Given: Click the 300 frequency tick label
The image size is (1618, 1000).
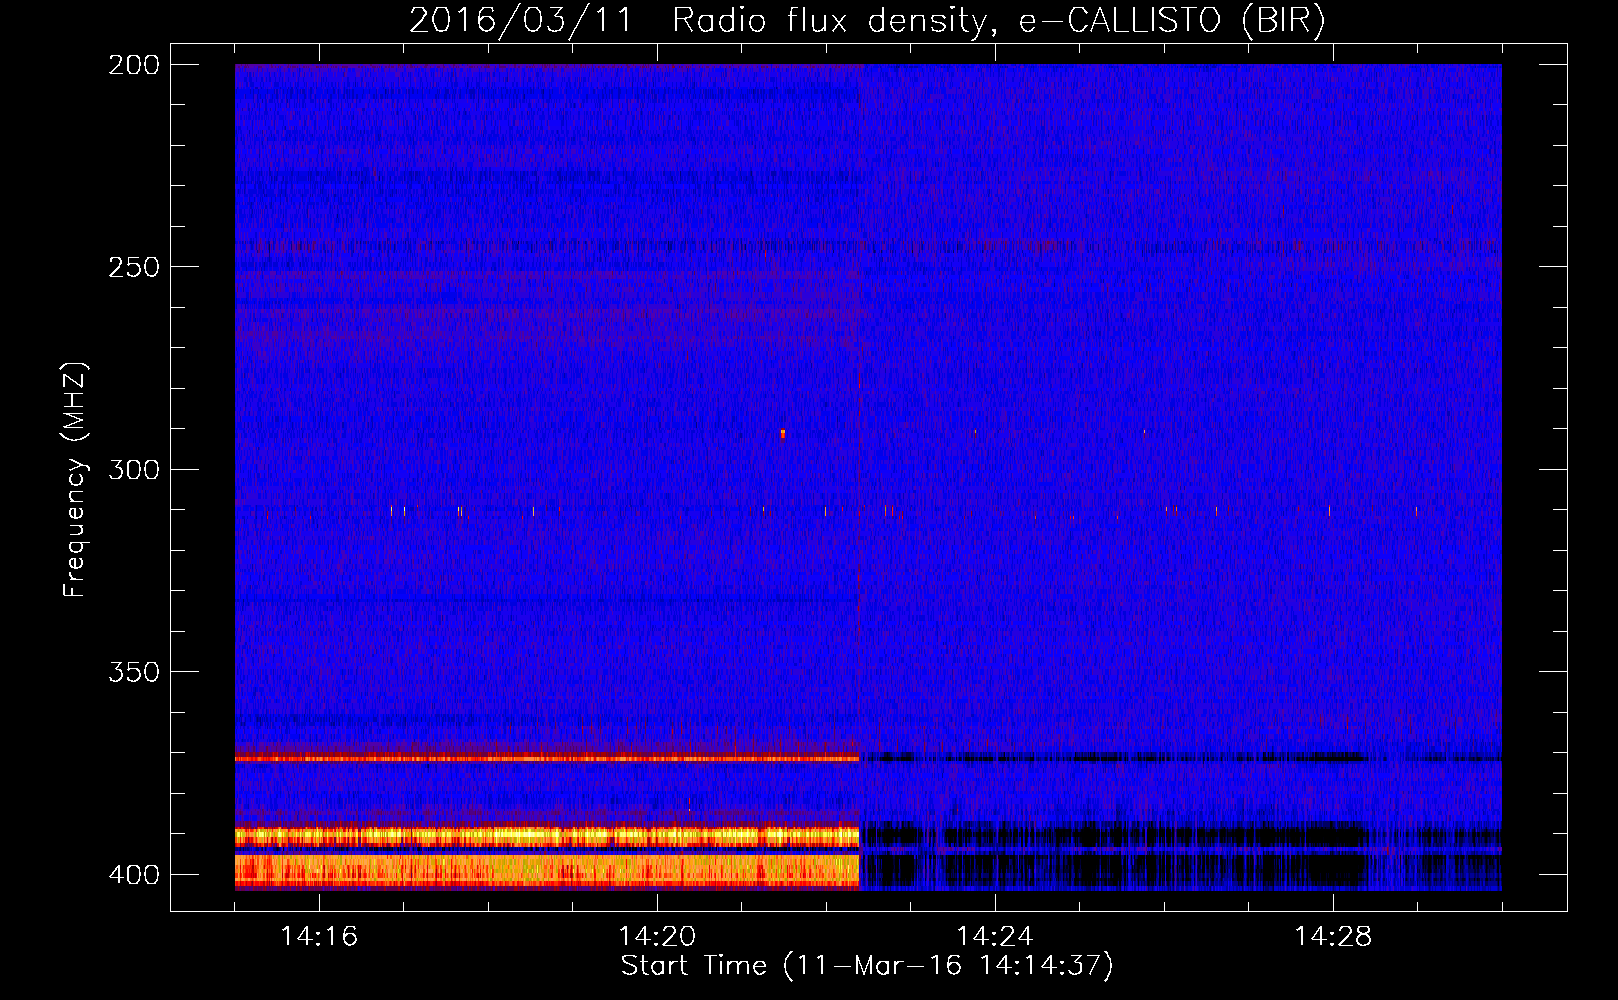Looking at the screenshot, I should click(134, 469).
